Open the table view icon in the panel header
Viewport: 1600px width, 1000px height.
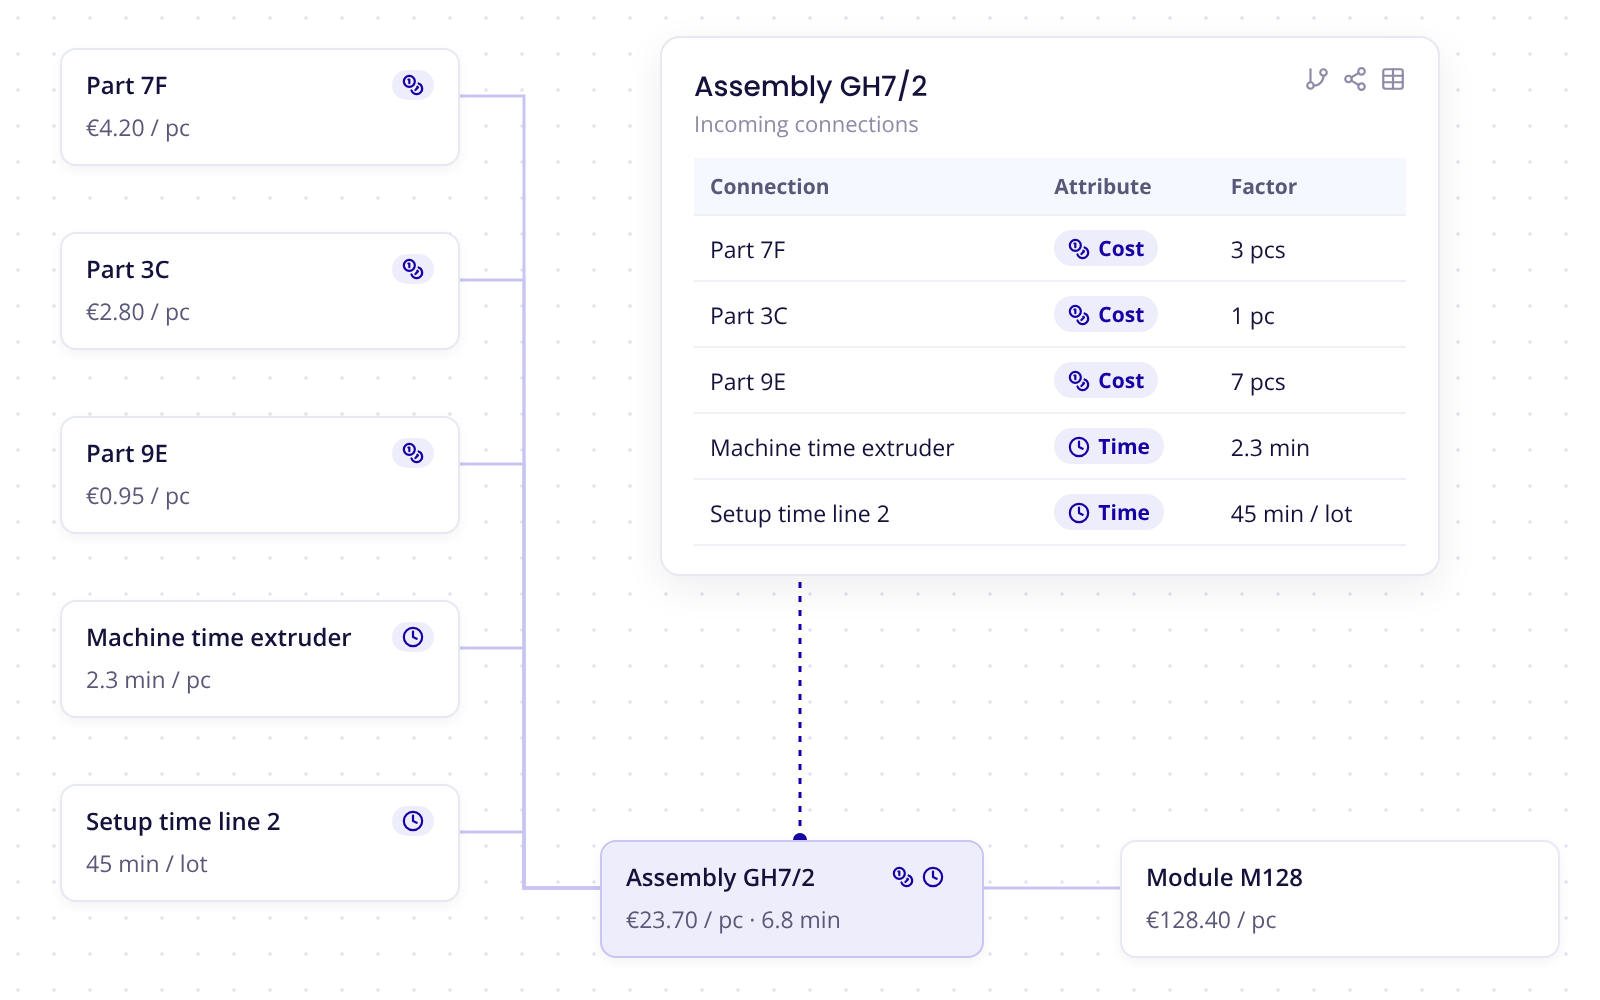tap(1393, 79)
